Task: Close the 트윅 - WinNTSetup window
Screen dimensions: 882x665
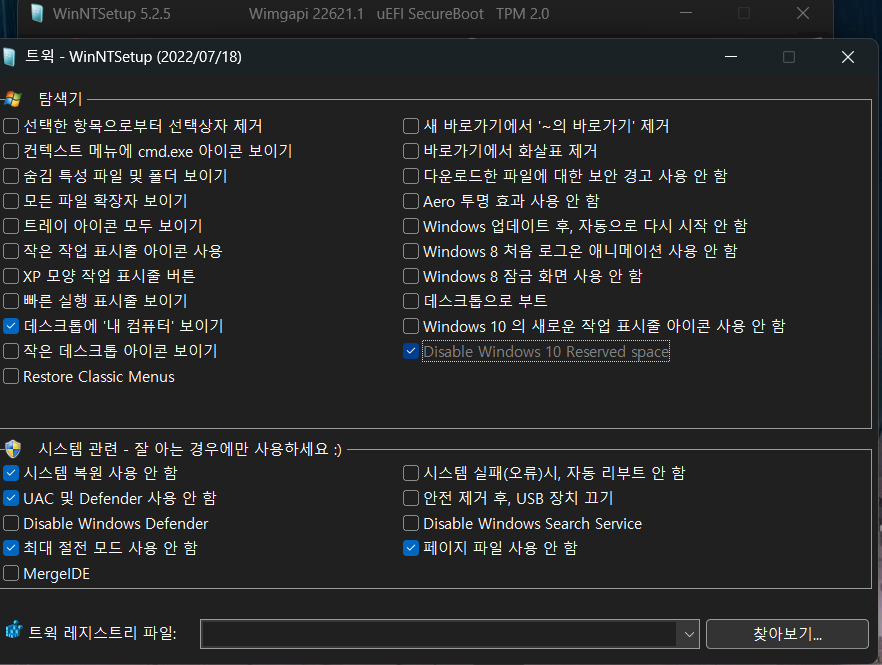Action: pos(848,57)
